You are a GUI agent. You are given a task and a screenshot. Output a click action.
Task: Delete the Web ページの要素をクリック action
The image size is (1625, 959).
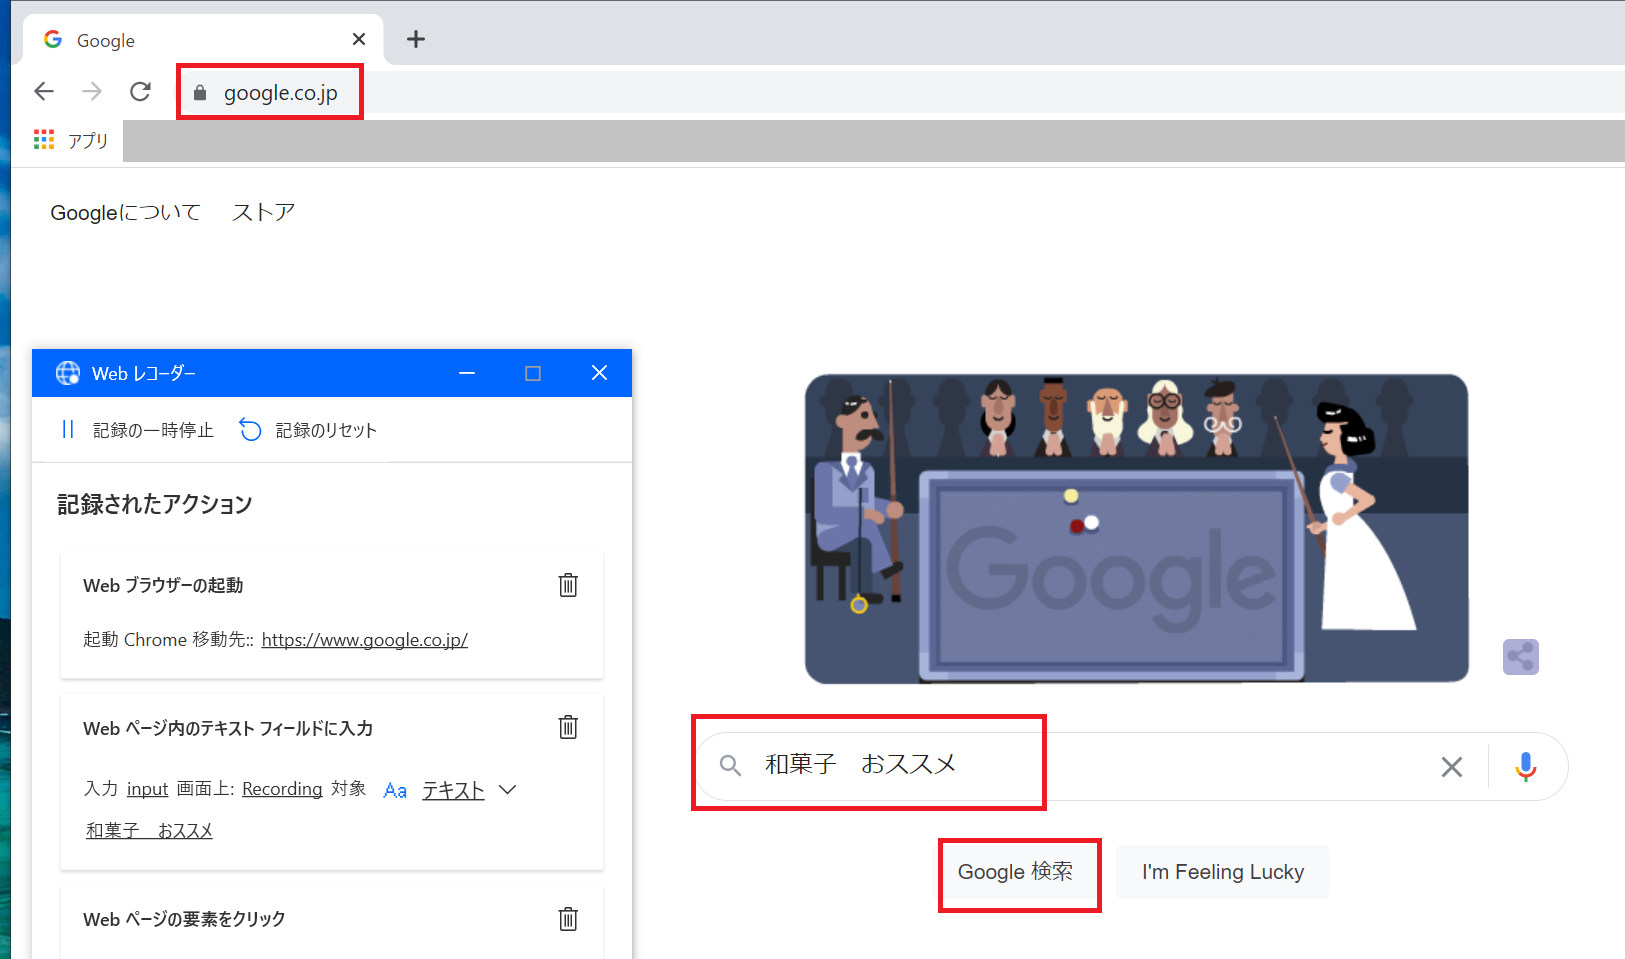tap(568, 919)
